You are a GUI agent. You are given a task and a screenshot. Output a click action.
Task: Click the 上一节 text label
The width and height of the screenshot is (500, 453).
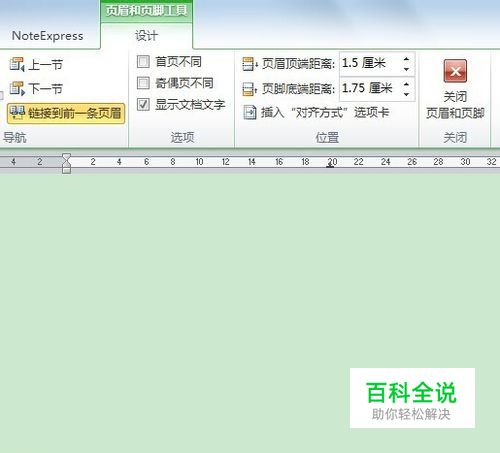coord(45,65)
